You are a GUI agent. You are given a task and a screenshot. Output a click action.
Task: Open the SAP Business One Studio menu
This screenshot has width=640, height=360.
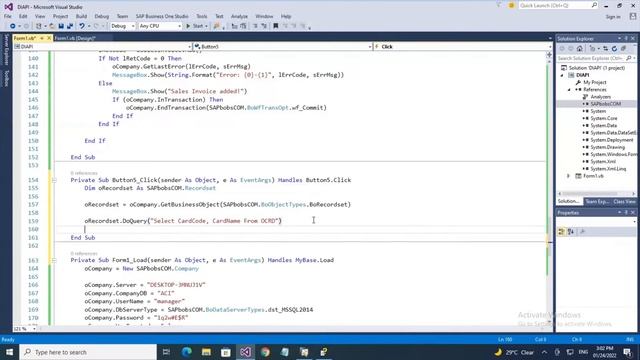pyautogui.click(x=162, y=16)
